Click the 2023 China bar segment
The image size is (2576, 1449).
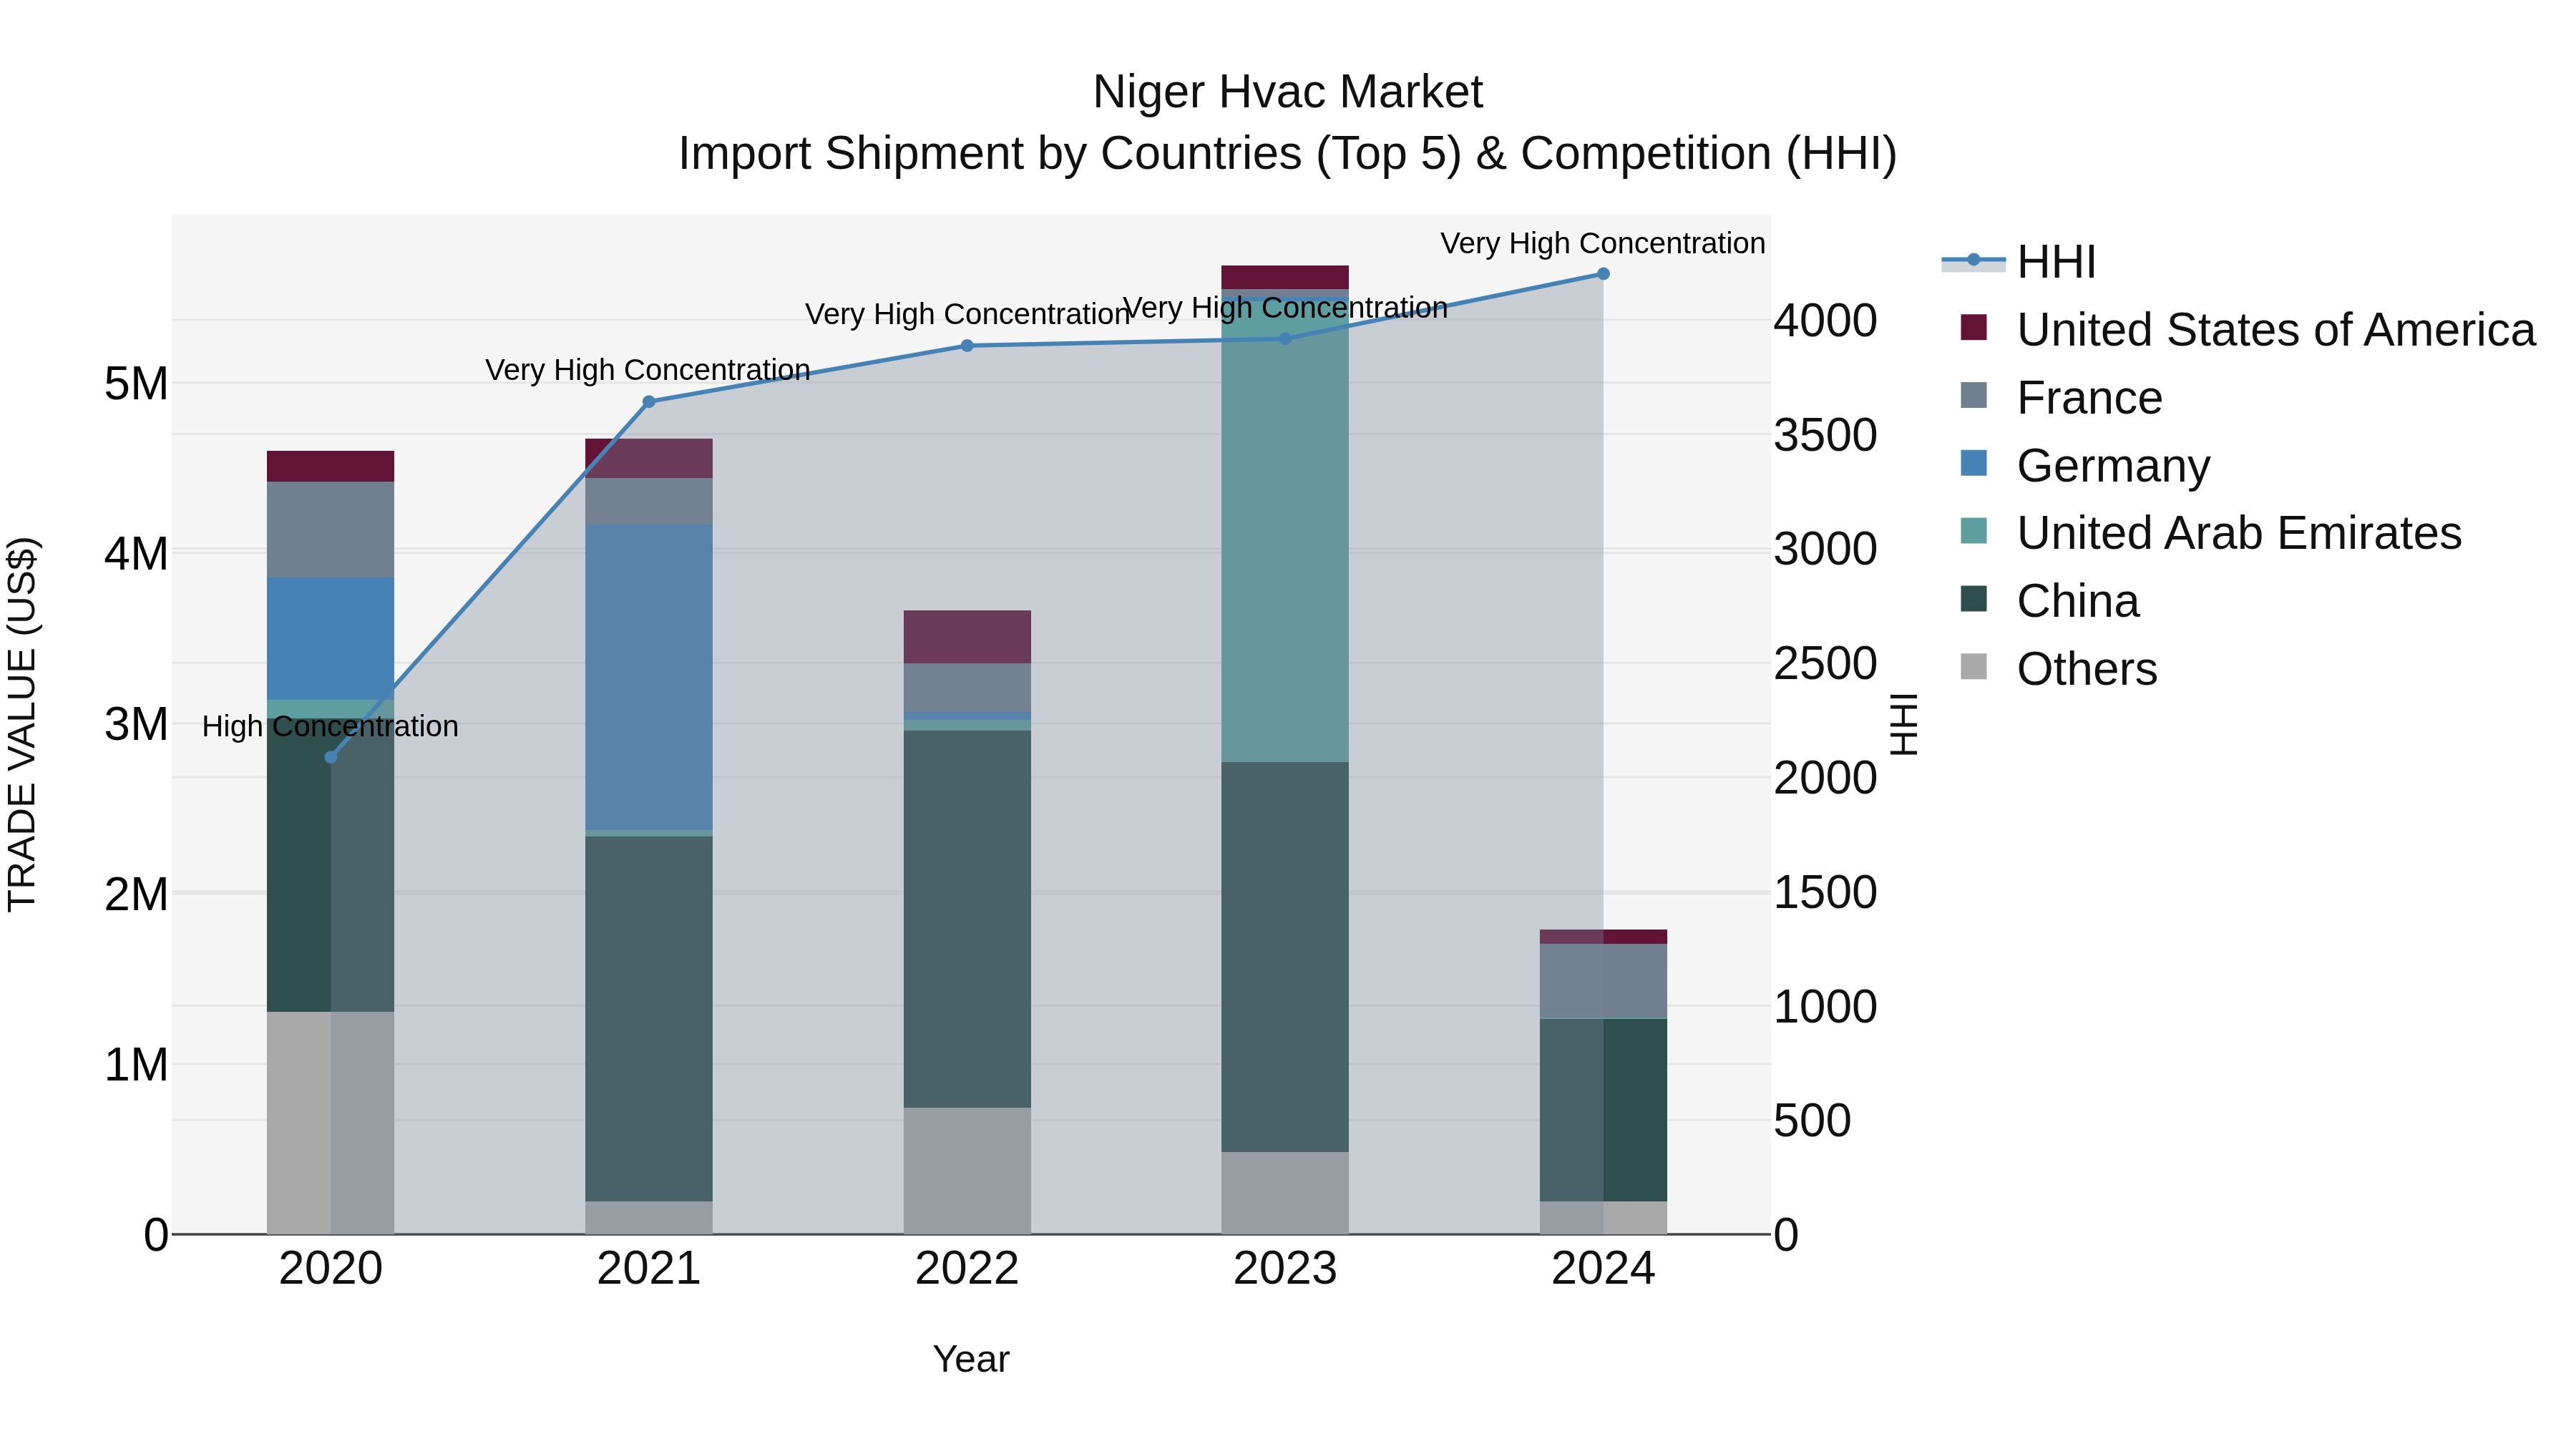pos(1285,957)
